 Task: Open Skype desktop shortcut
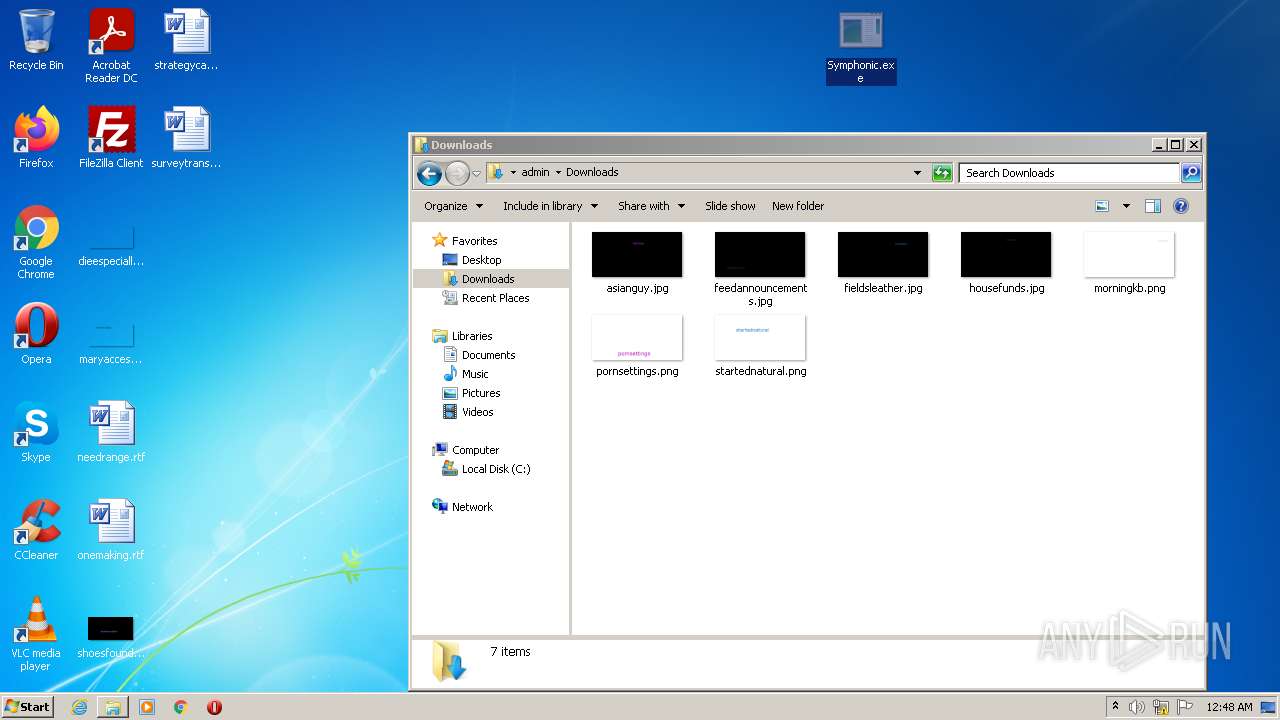(x=36, y=432)
